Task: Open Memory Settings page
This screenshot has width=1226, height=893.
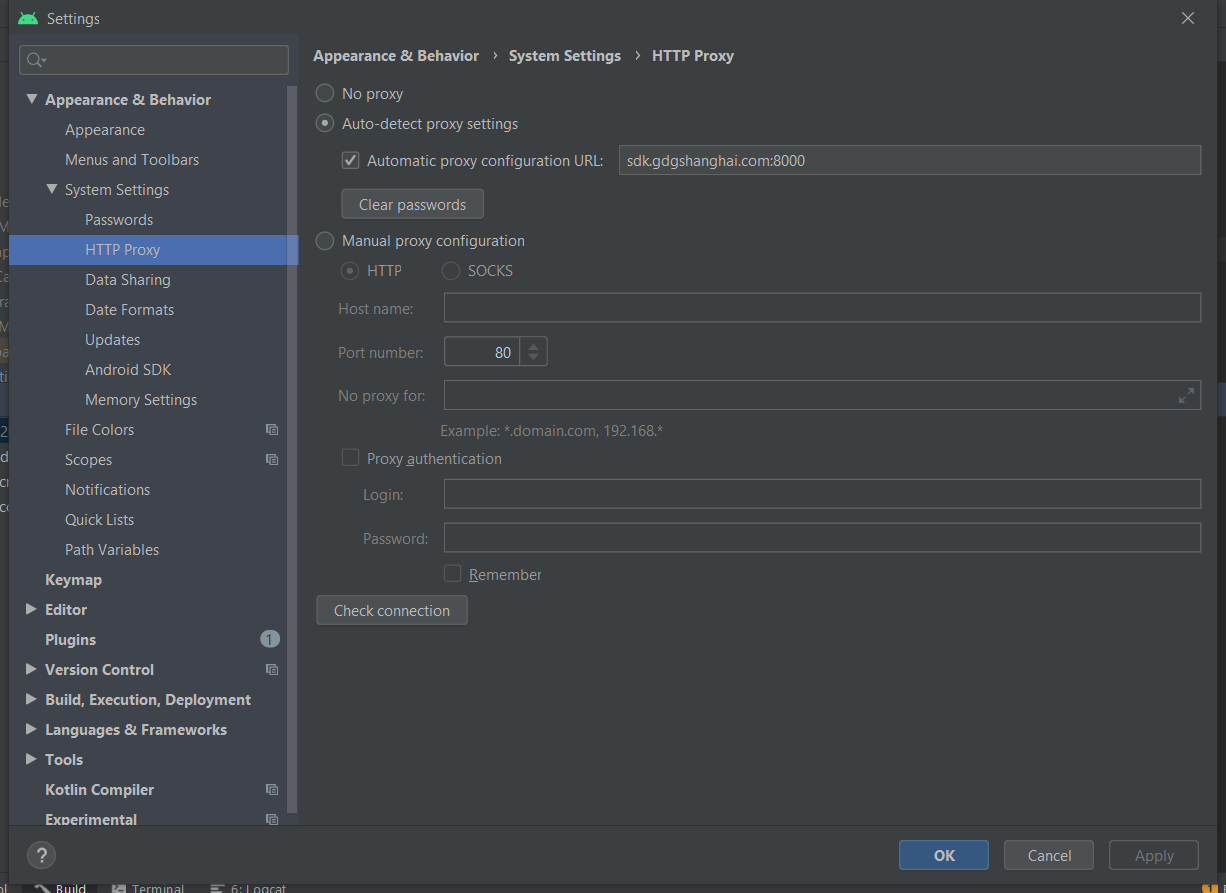Action: point(141,400)
